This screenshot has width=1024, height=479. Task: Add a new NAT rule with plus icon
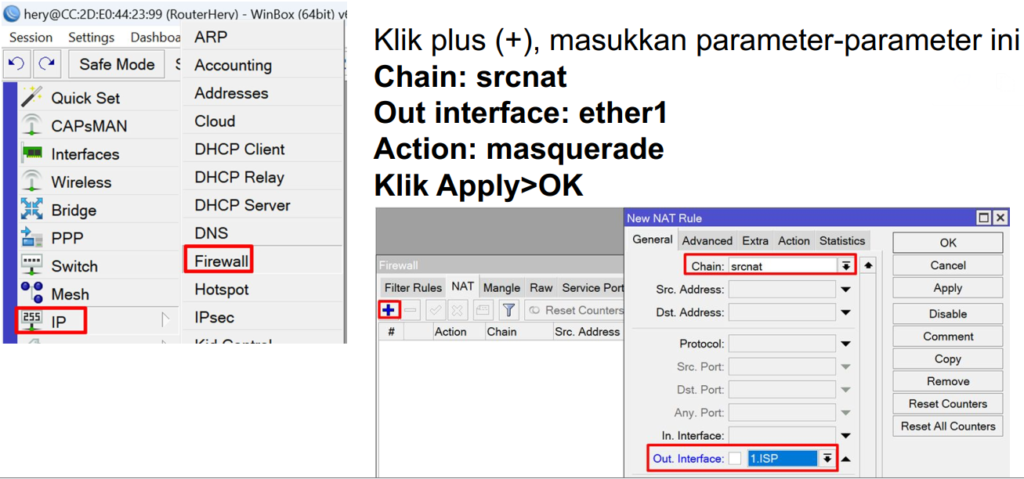pos(389,310)
